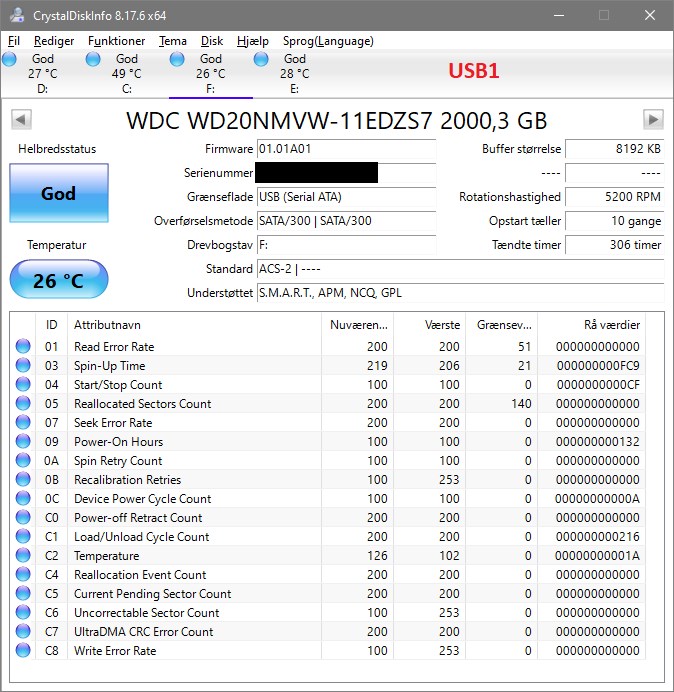Click the Firmware field 01.01A01
Image resolution: width=674 pixels, height=692 pixels.
(346, 149)
